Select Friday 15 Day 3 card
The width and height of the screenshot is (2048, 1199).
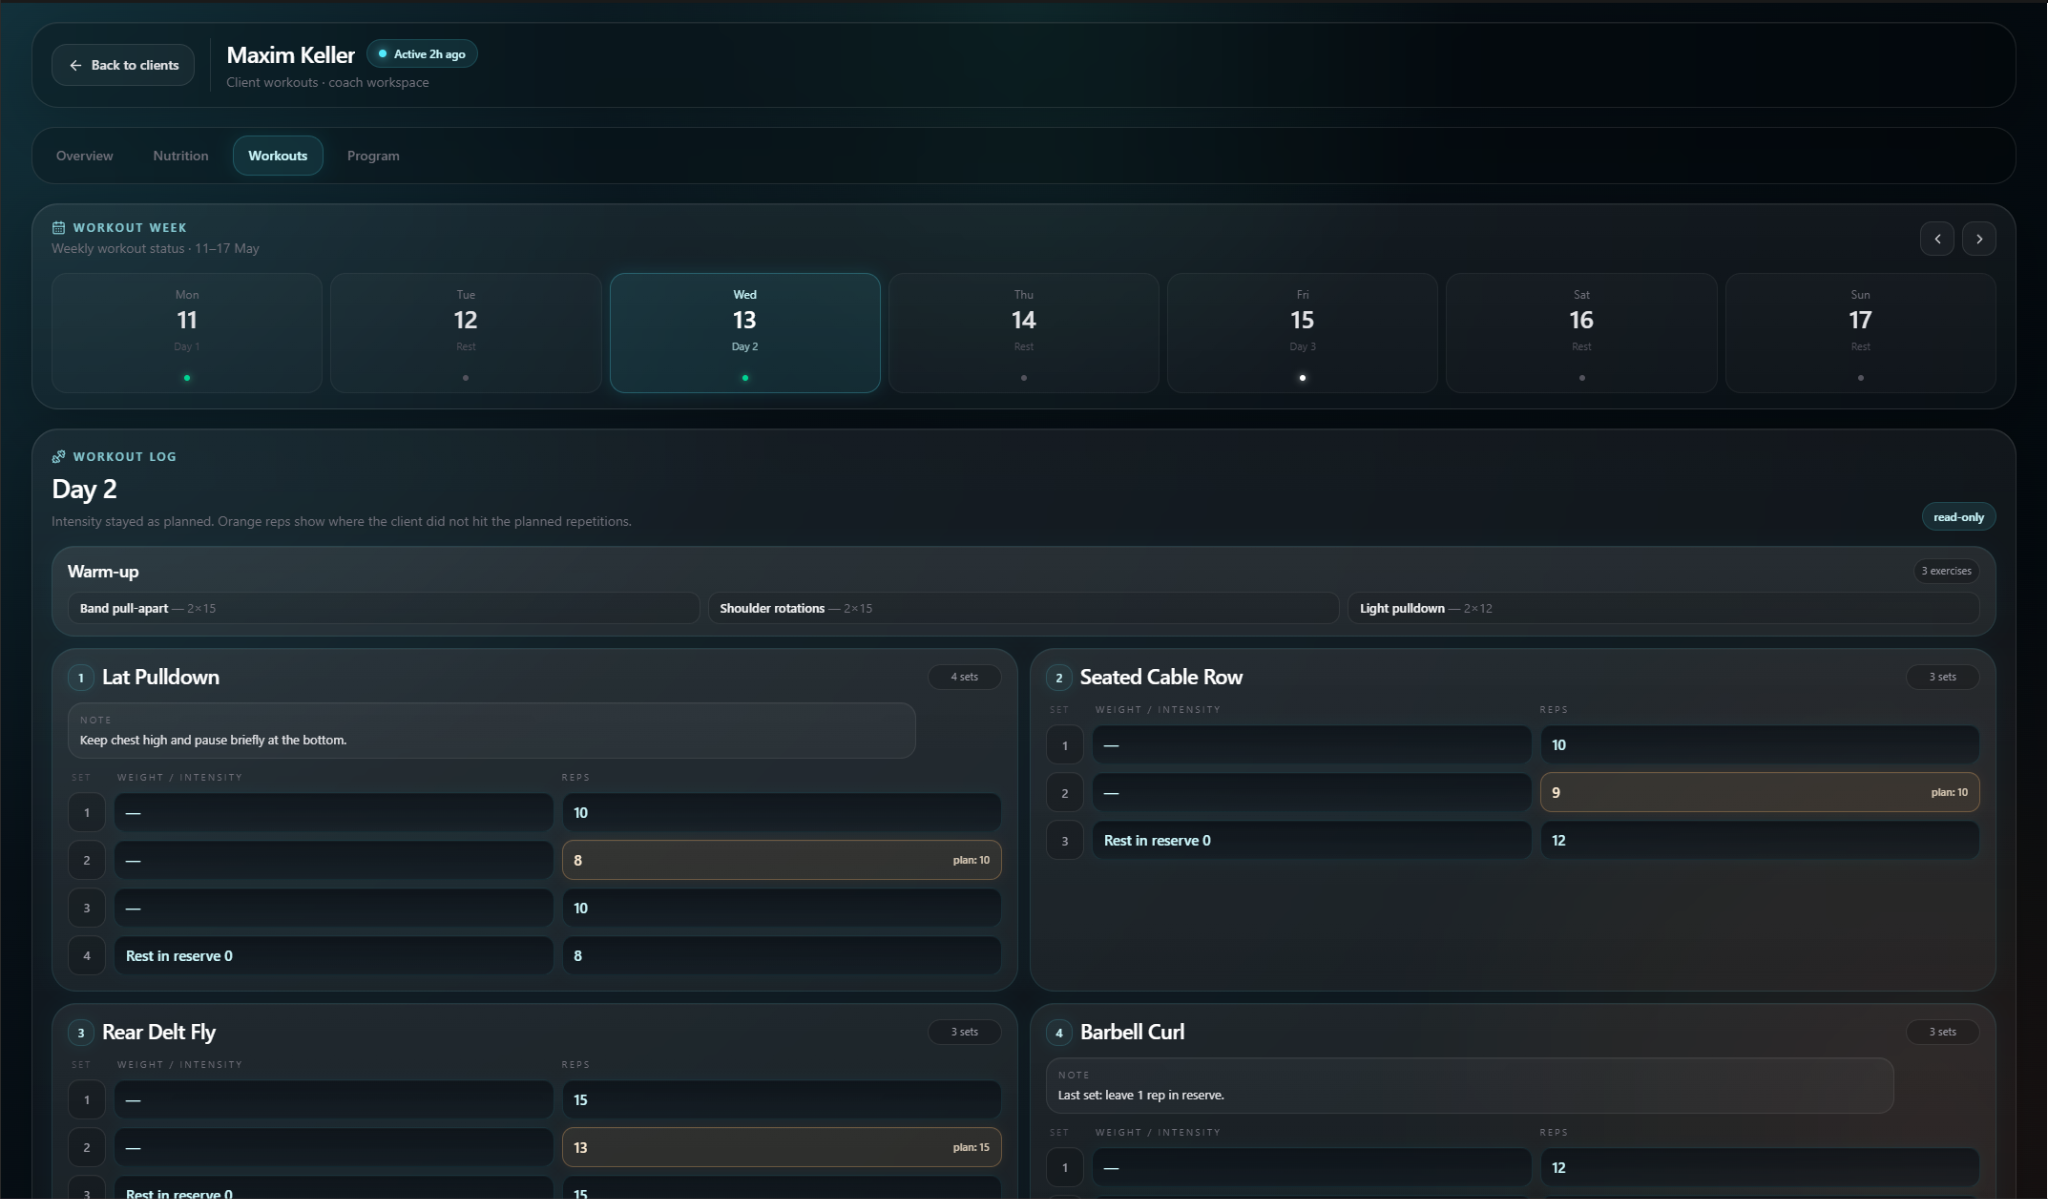click(x=1302, y=333)
